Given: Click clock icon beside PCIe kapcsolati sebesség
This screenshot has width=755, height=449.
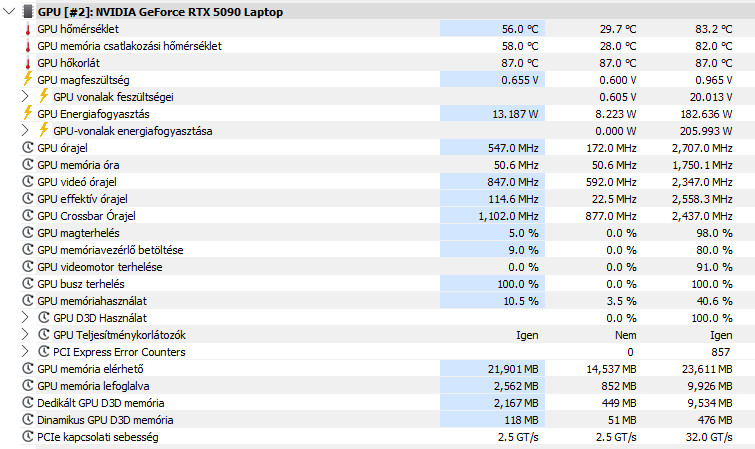Looking at the screenshot, I should click(x=28, y=436).
